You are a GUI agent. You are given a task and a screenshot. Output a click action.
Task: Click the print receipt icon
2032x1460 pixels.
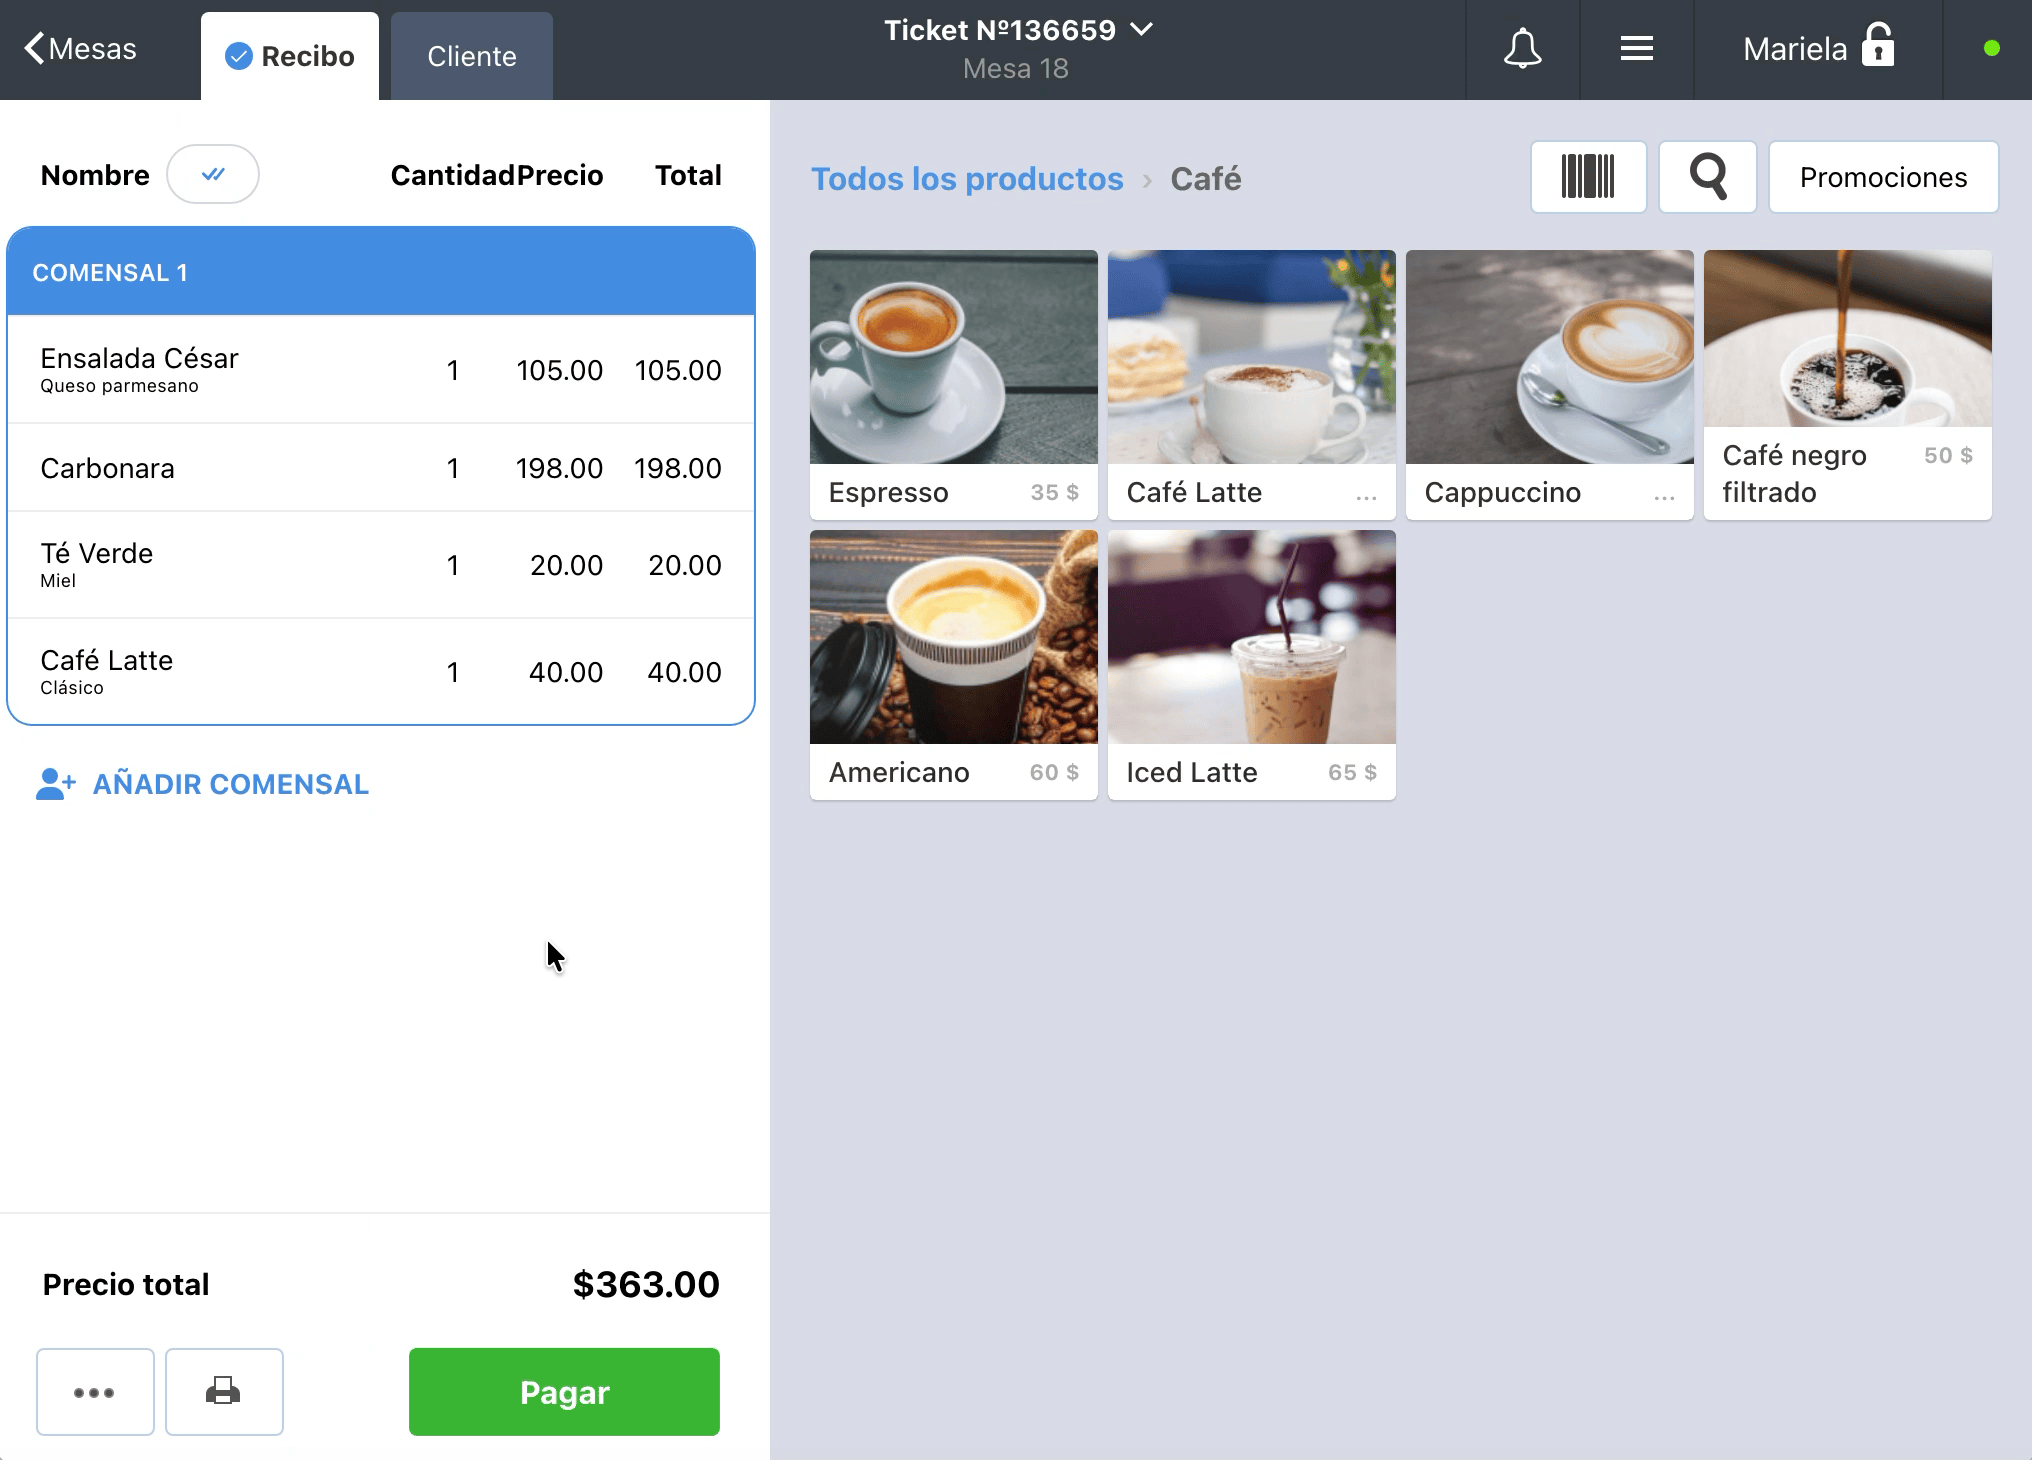click(224, 1391)
